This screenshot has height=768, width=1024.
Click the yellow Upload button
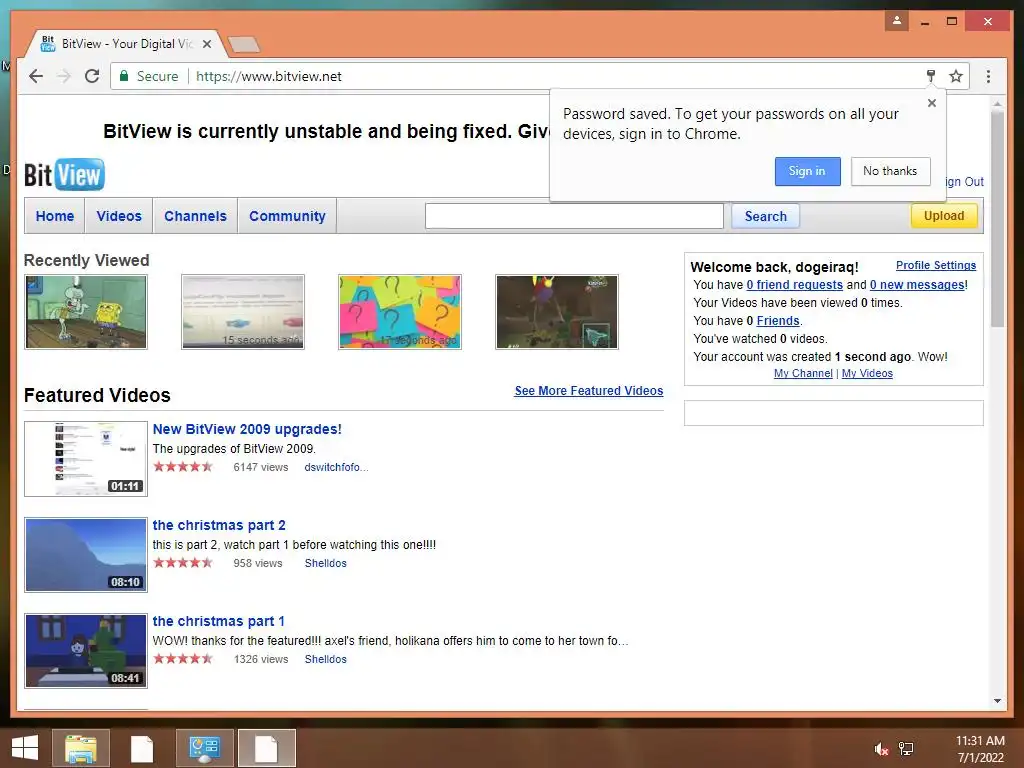click(944, 216)
